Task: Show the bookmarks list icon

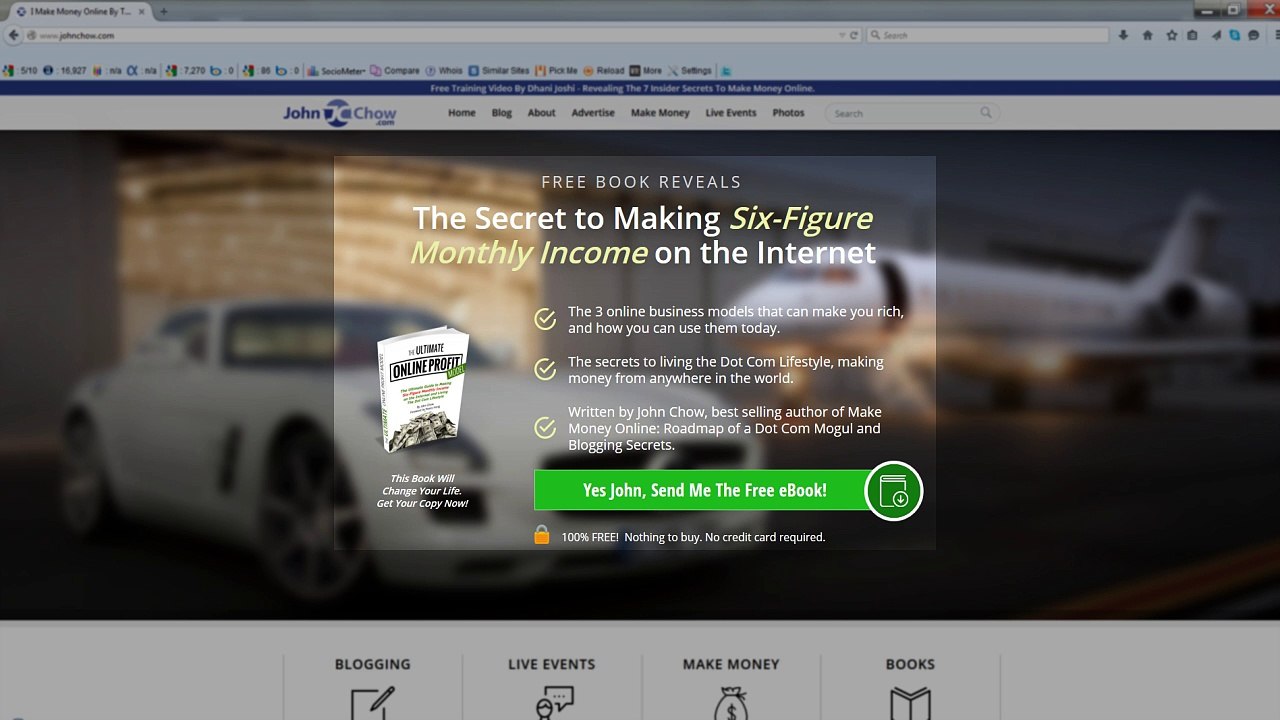Action: point(1192,35)
